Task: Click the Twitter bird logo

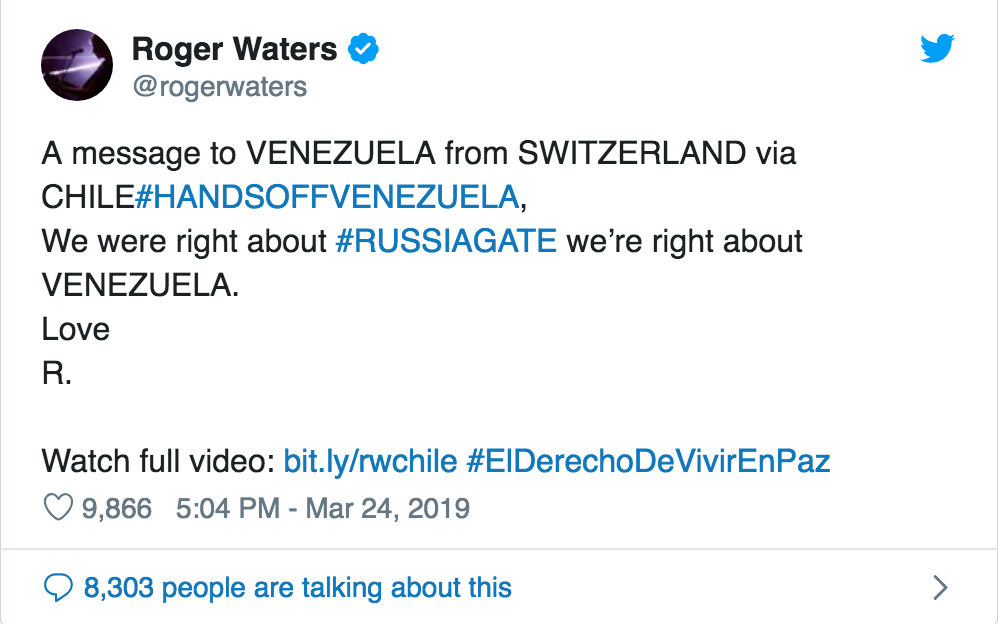Action: (937, 47)
